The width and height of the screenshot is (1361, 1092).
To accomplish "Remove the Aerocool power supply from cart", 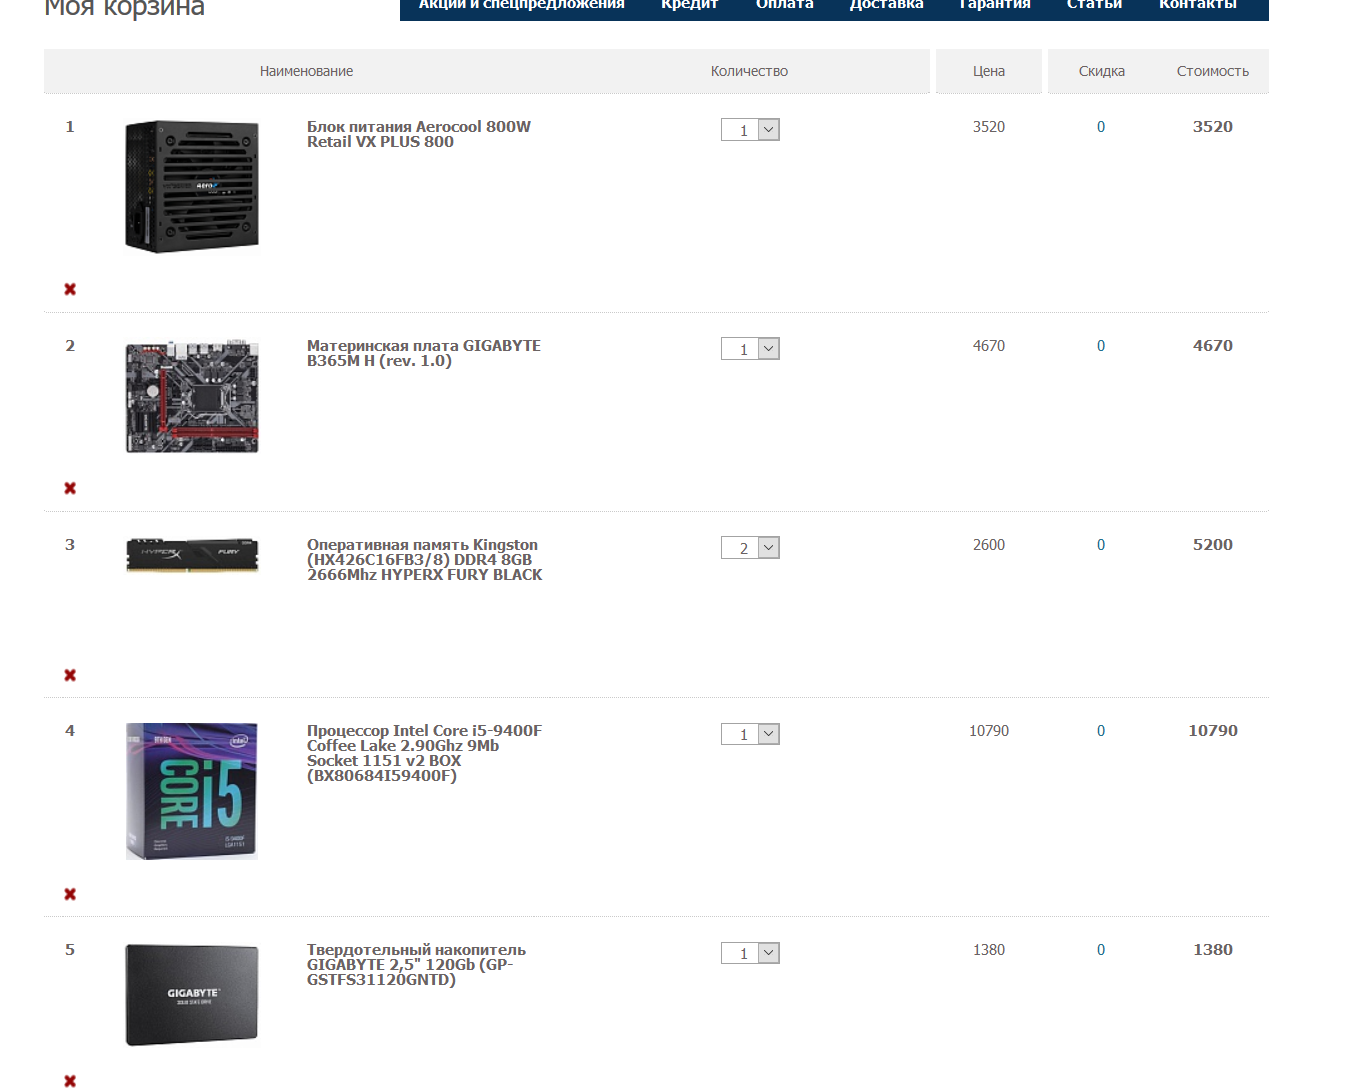I will (x=70, y=289).
